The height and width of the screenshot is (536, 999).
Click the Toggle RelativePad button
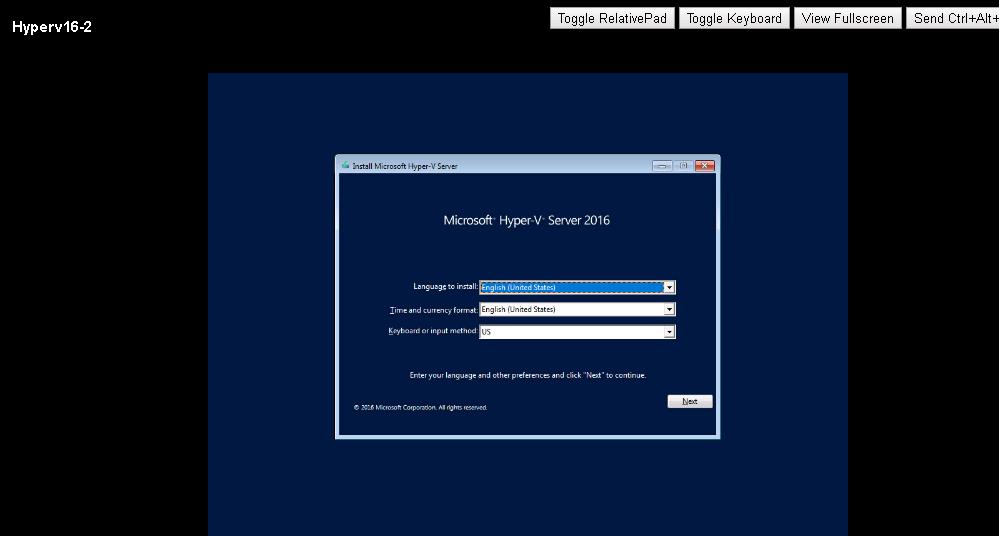pos(612,18)
